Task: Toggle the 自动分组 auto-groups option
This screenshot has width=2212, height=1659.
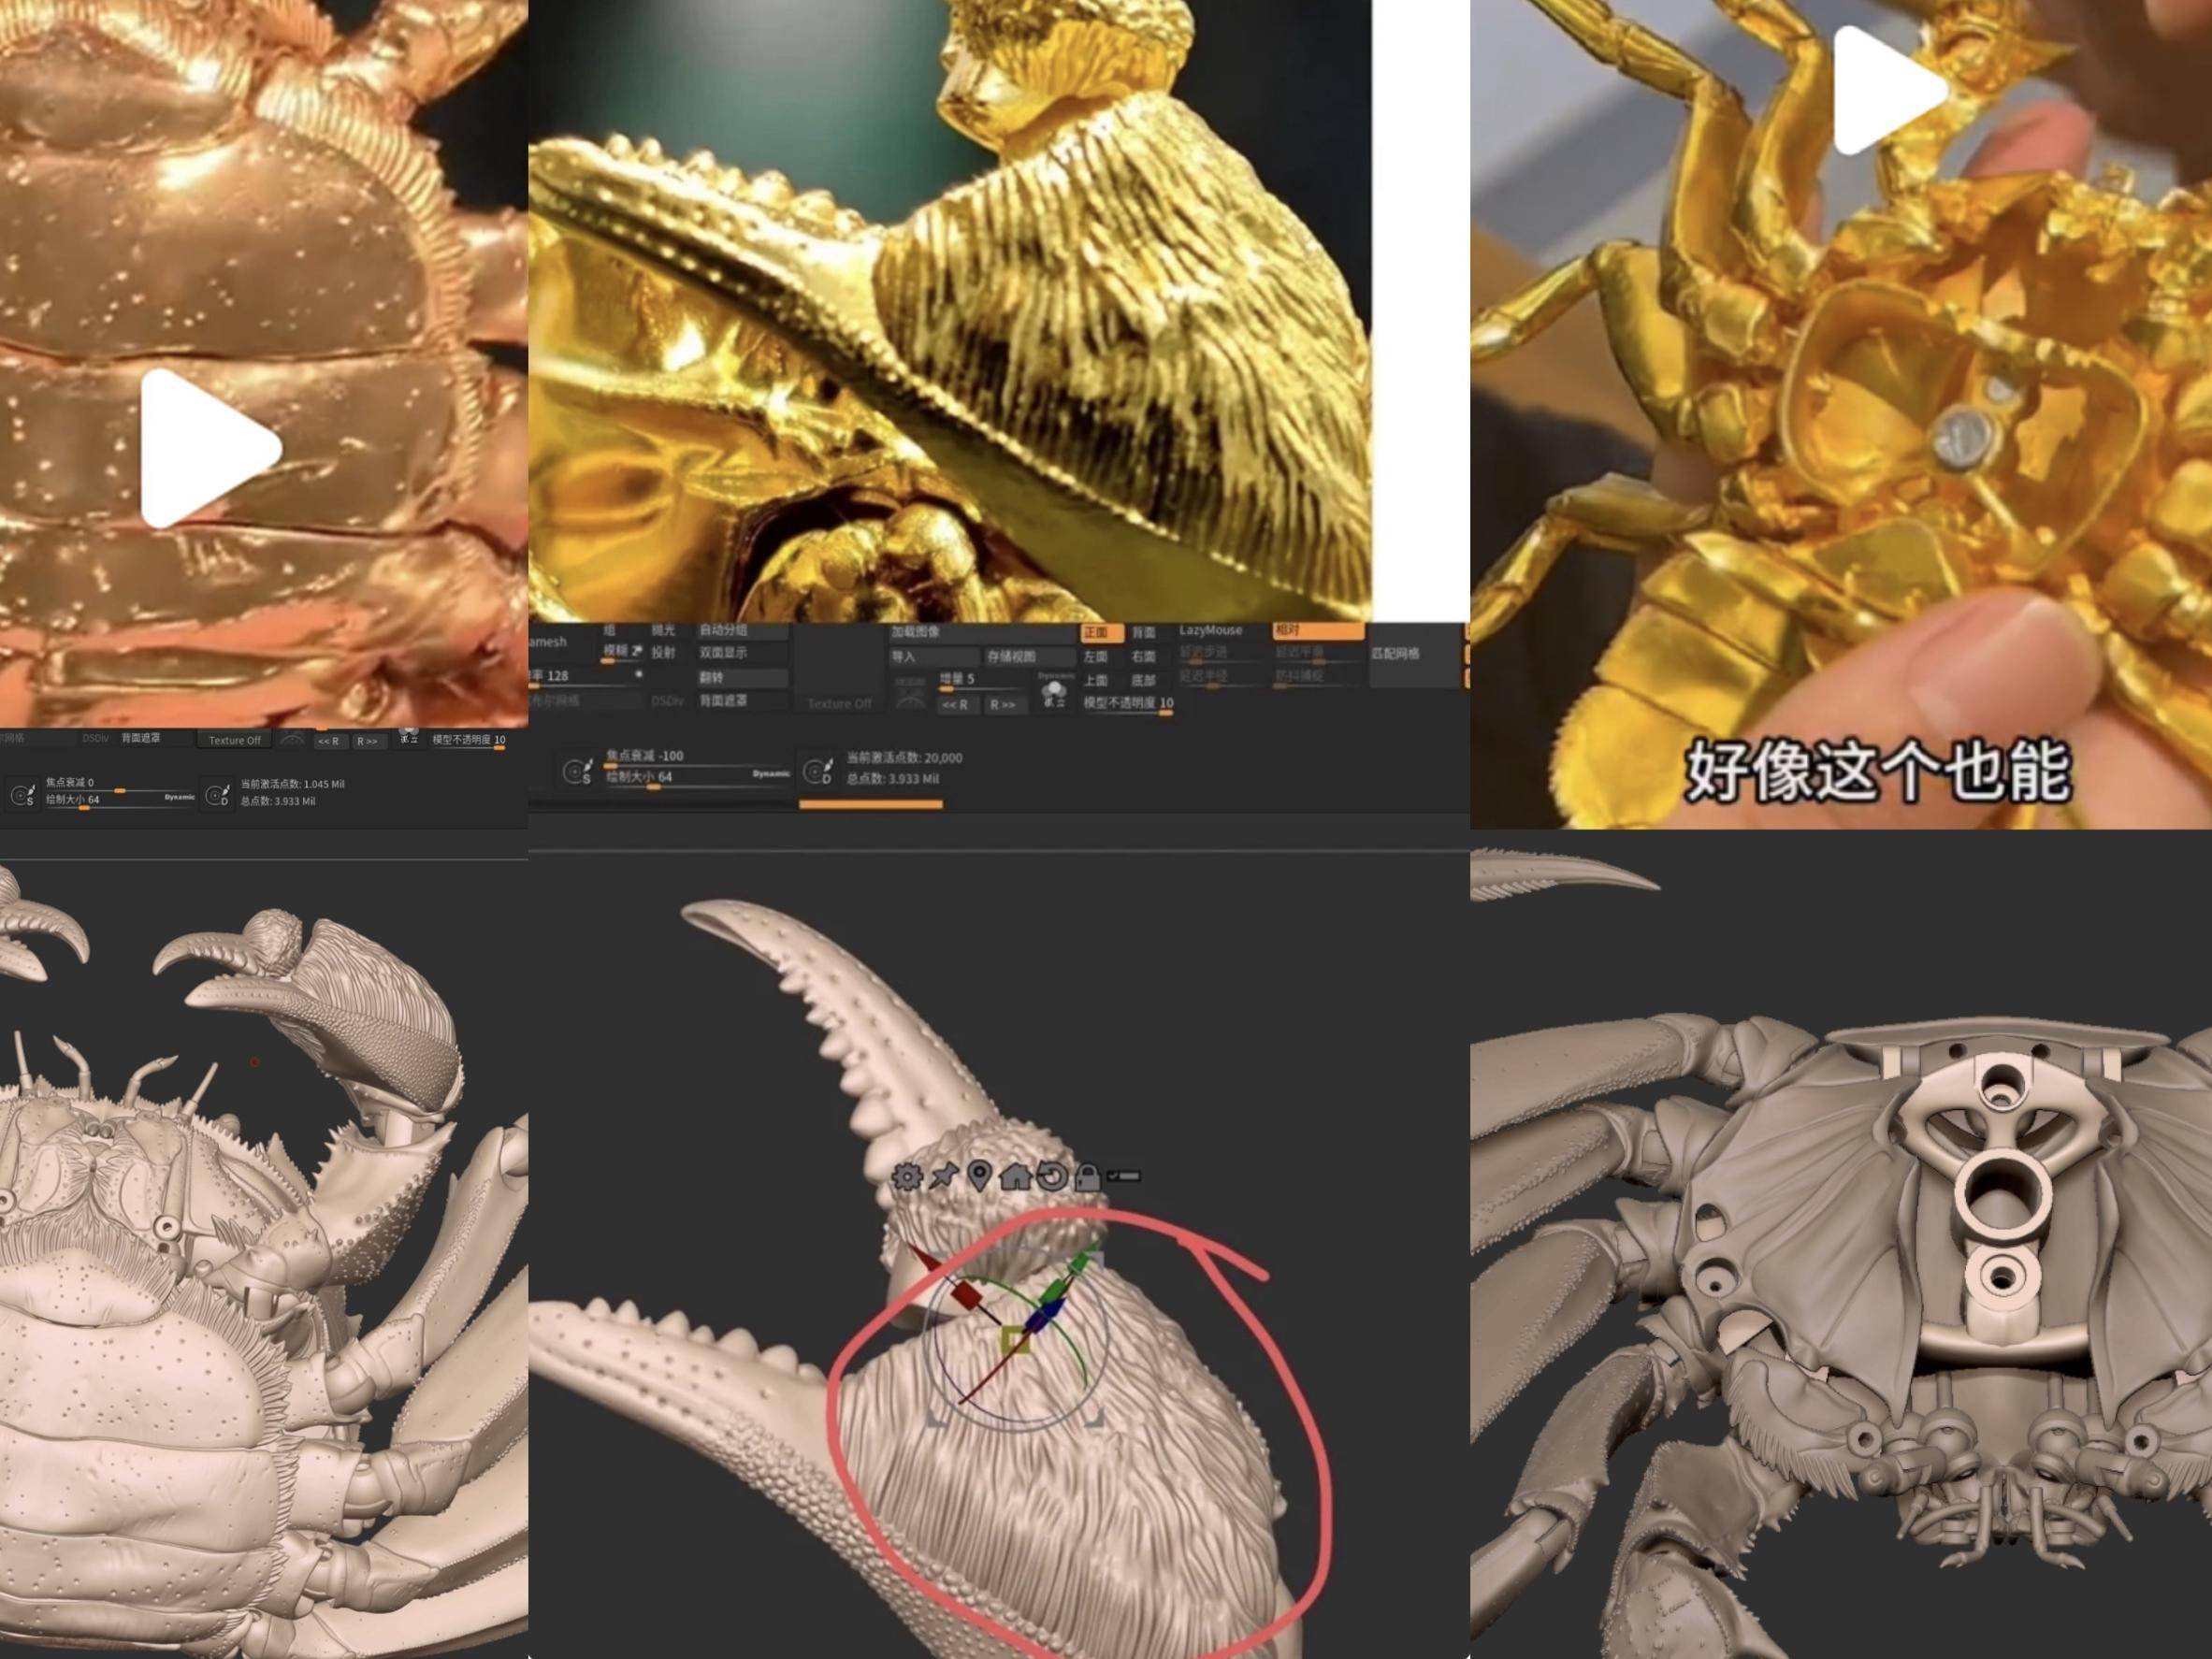Action: pyautogui.click(x=741, y=631)
